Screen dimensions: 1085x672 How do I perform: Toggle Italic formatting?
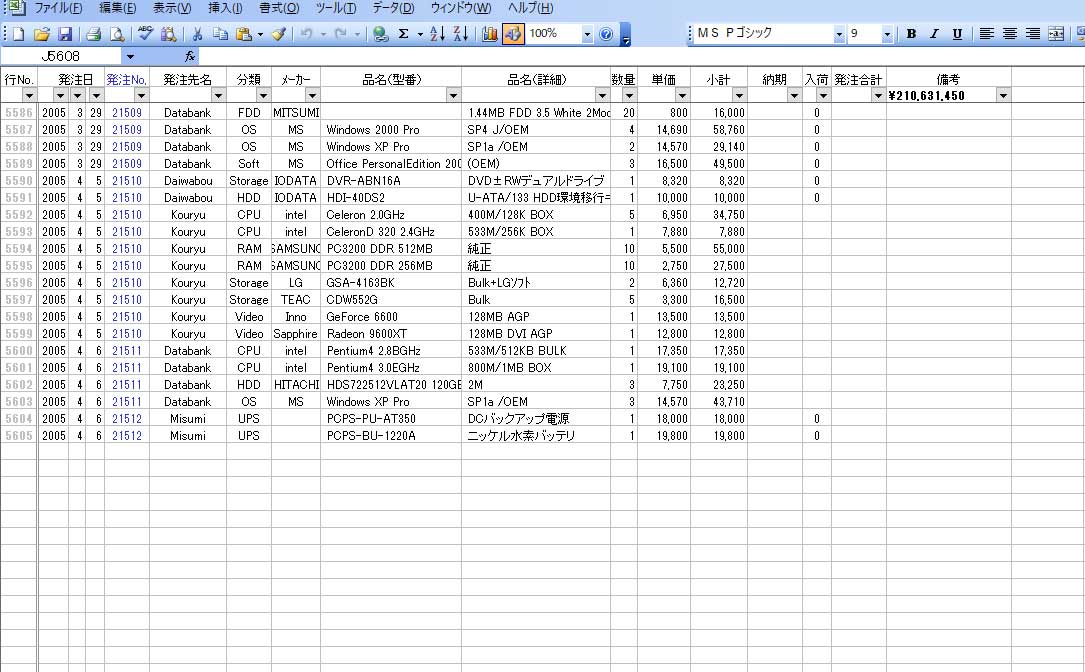pos(934,34)
